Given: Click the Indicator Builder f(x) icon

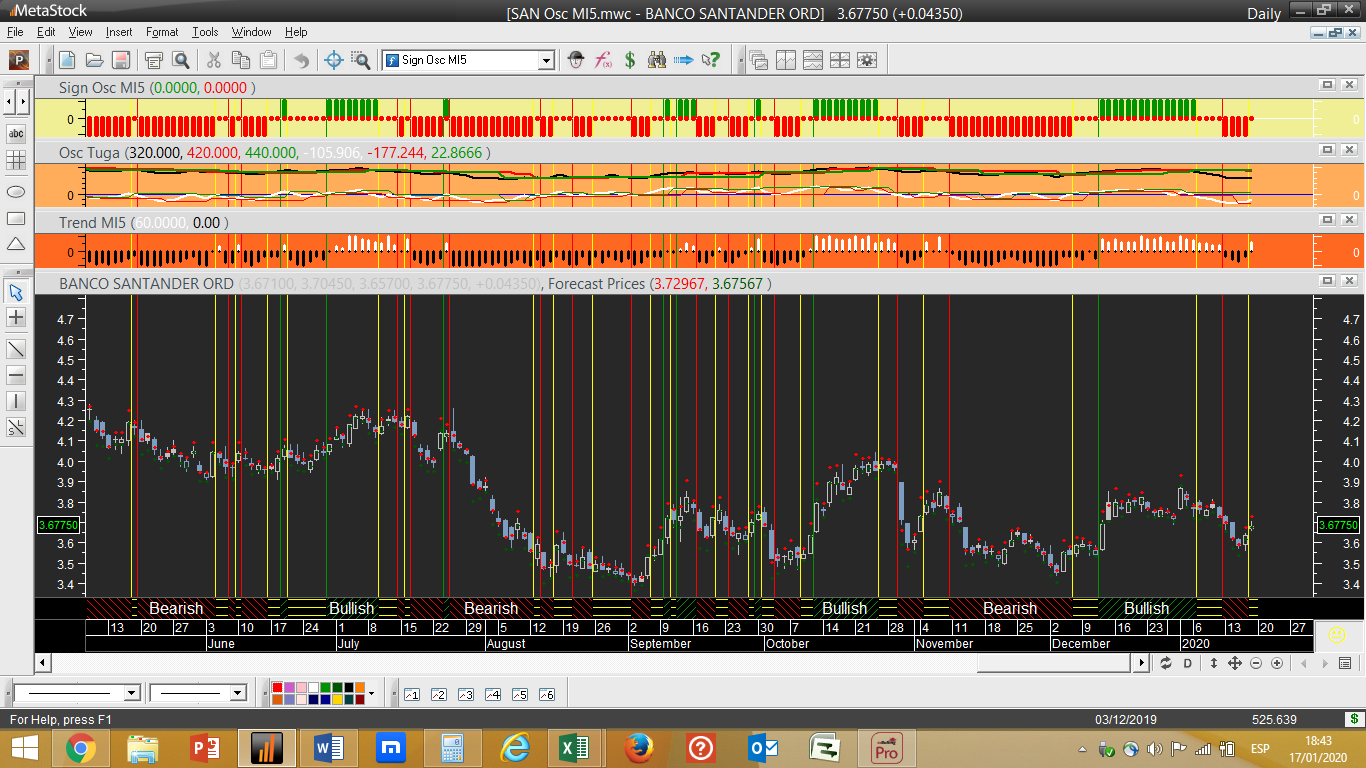Looking at the screenshot, I should 603,60.
